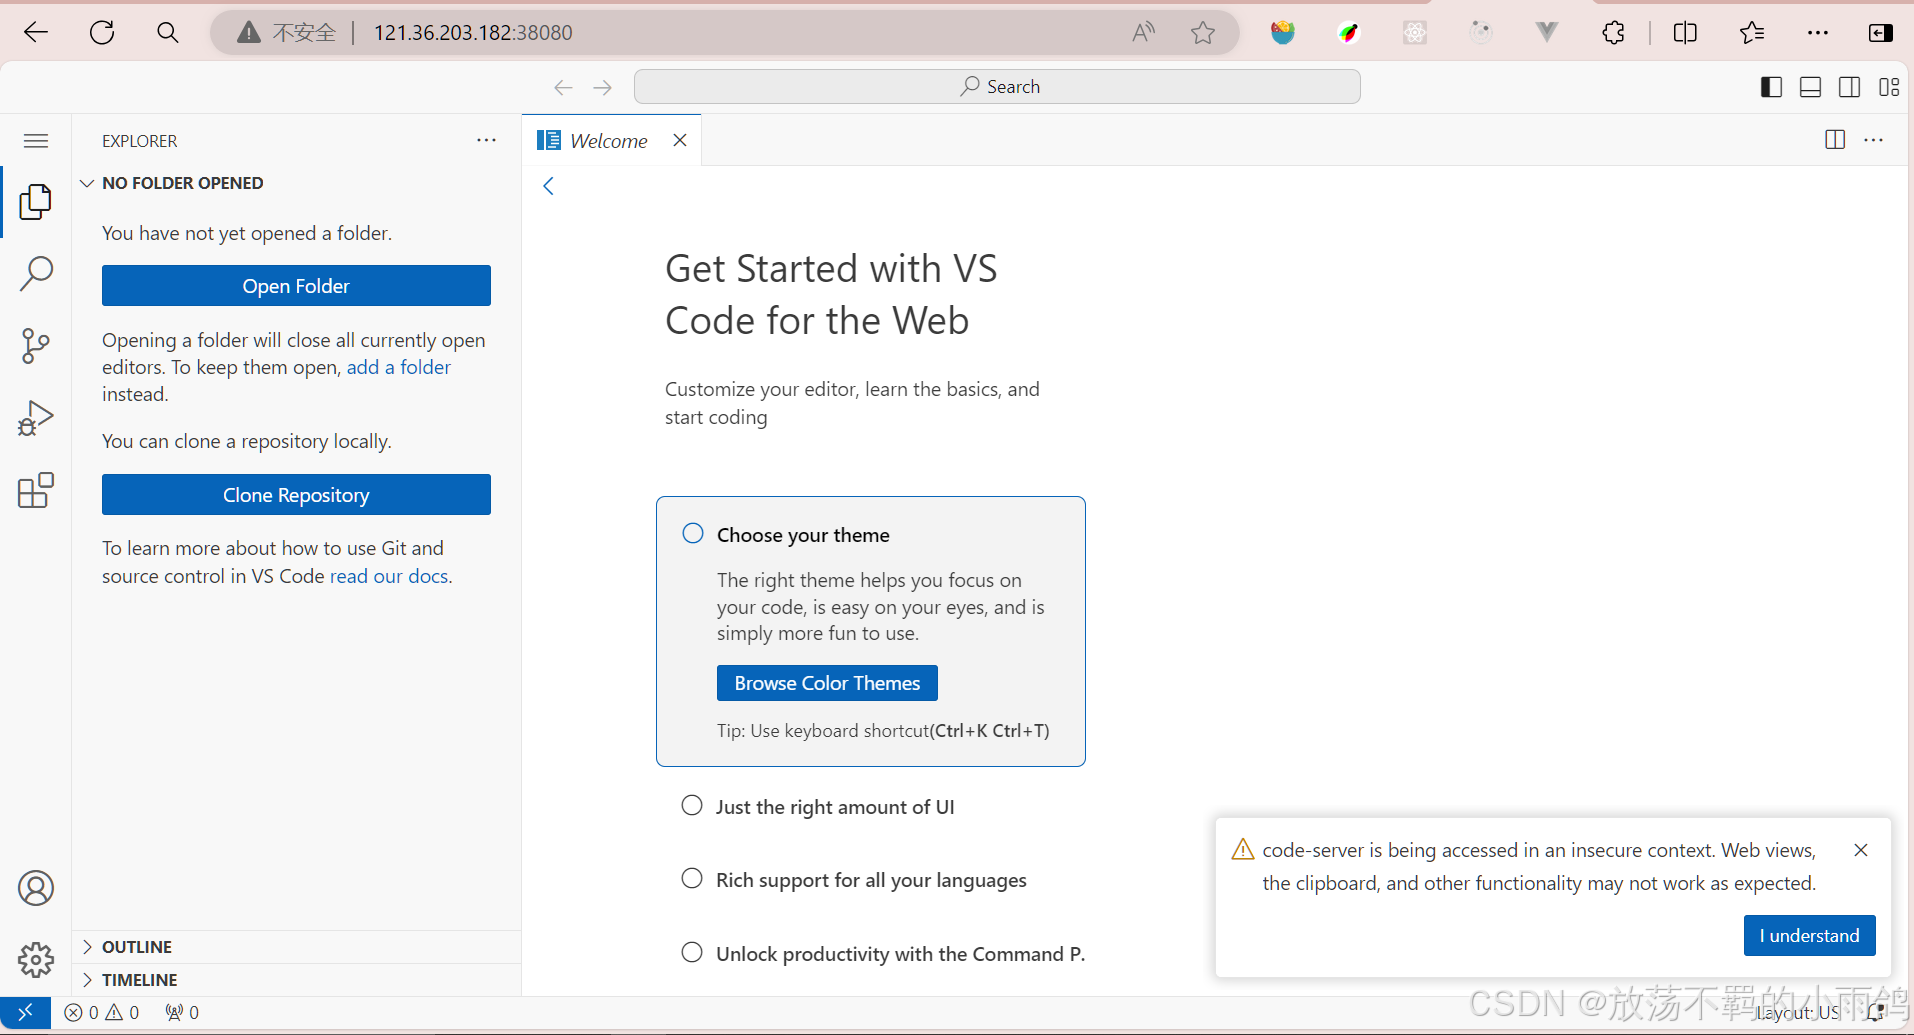The image size is (1914, 1035).
Task: Open the Manage gear menu
Action: 36,960
